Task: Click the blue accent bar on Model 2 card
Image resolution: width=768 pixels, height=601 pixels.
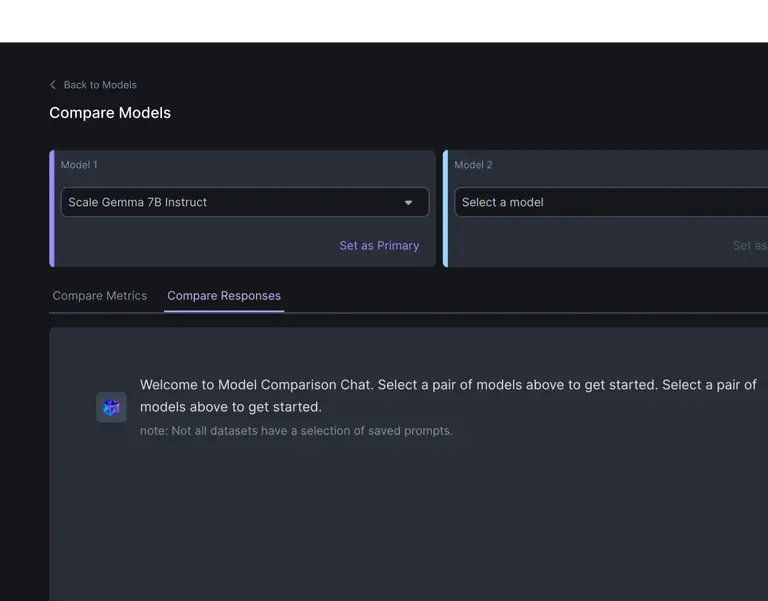Action: [x=445, y=209]
